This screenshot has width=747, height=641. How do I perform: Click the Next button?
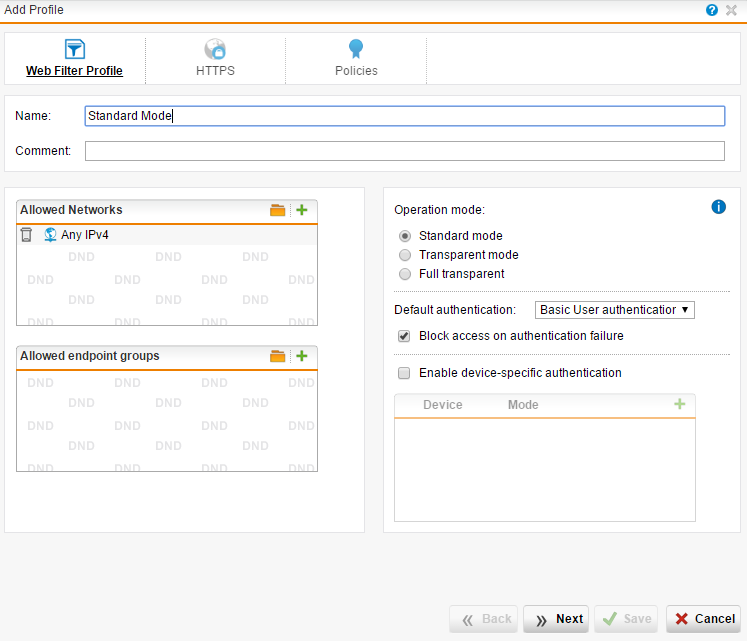click(x=556, y=619)
